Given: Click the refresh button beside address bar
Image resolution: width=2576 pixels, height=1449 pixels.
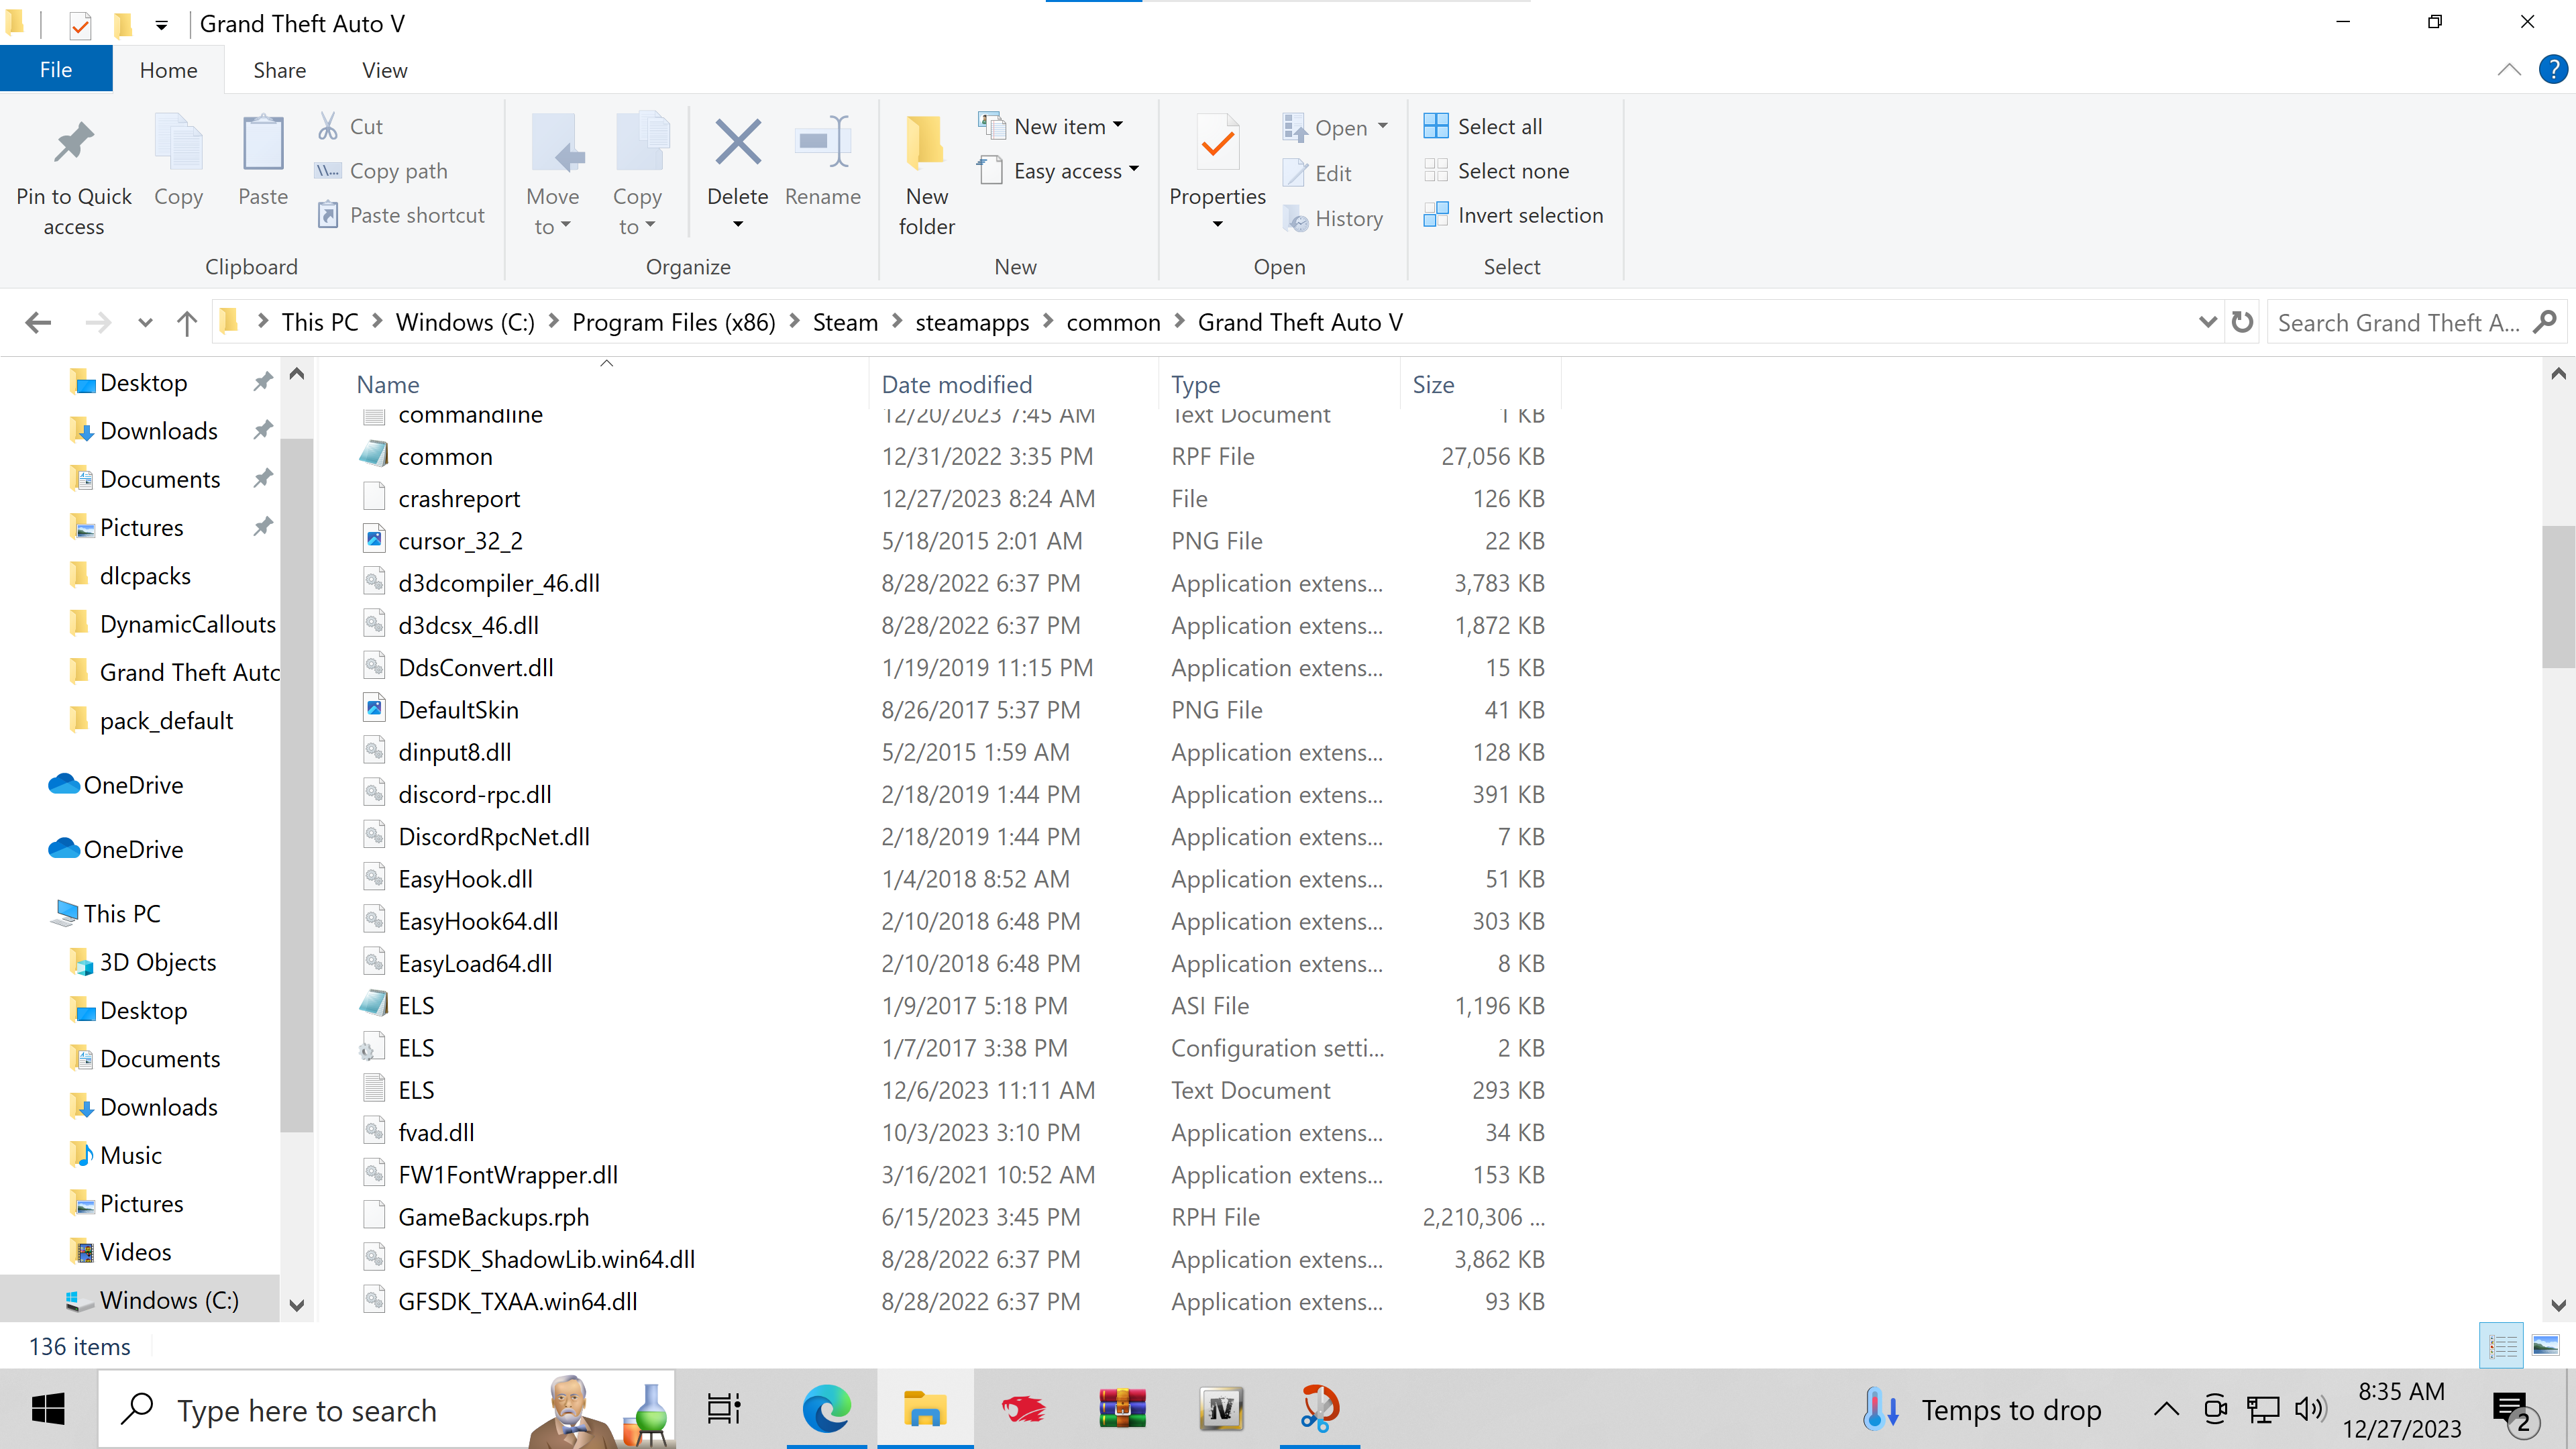Looking at the screenshot, I should click(x=2243, y=322).
